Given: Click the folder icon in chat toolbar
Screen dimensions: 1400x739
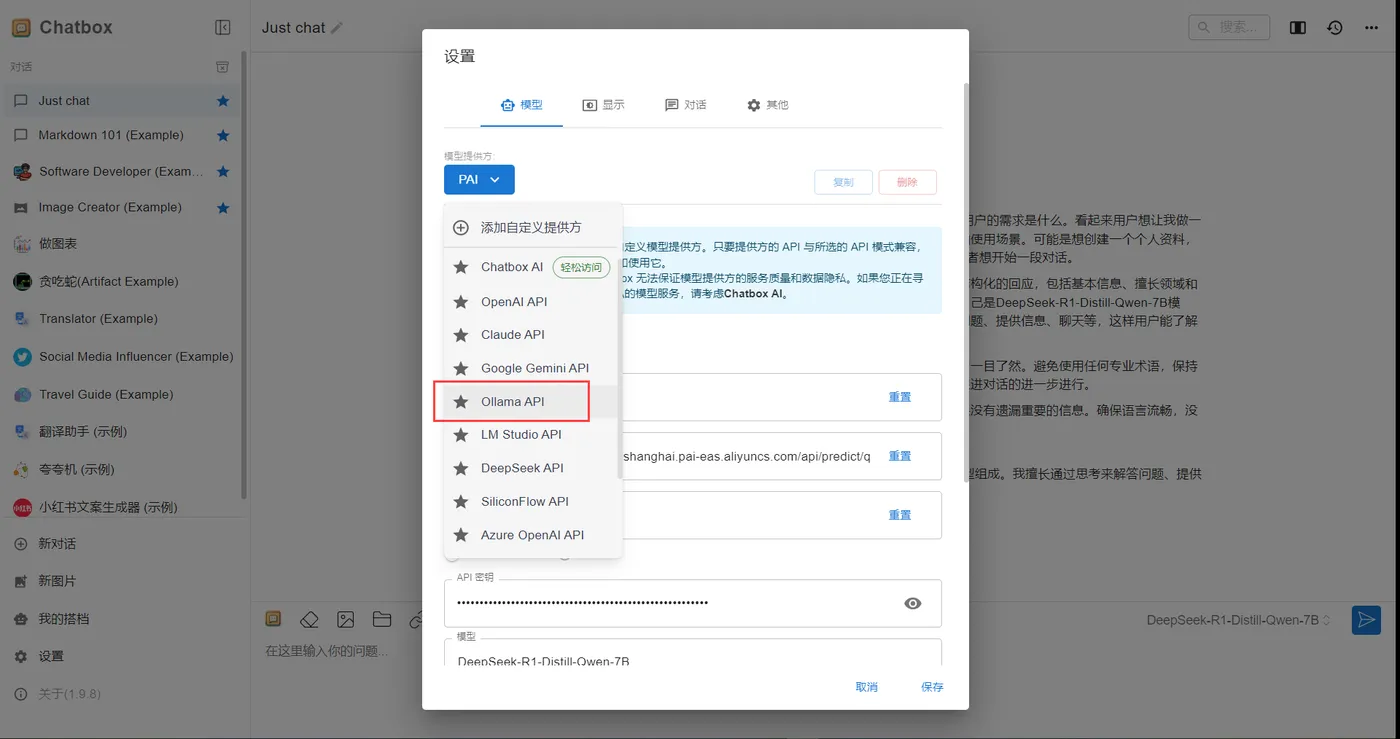Looking at the screenshot, I should point(381,620).
